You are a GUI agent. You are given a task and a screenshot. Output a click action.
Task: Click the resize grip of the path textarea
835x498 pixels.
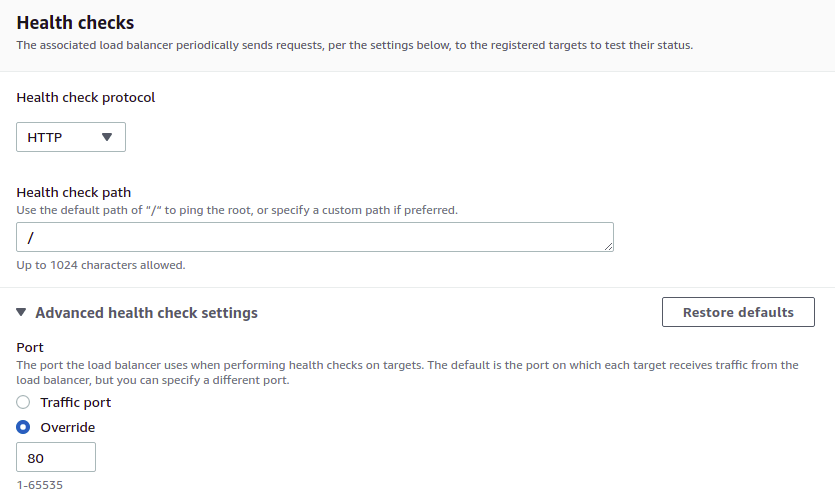[608, 246]
